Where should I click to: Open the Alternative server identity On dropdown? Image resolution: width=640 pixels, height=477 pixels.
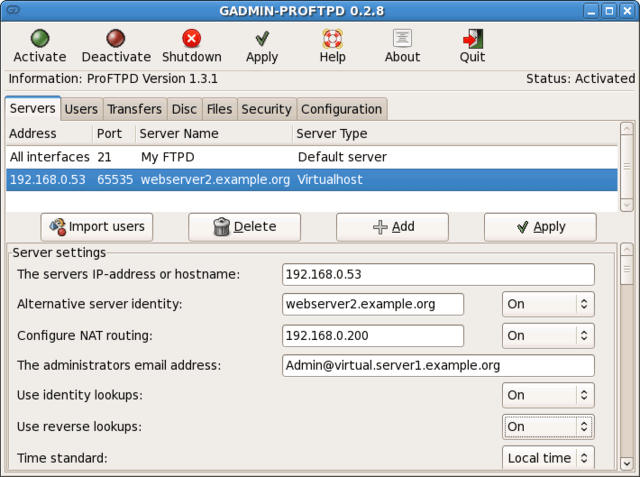pos(548,304)
